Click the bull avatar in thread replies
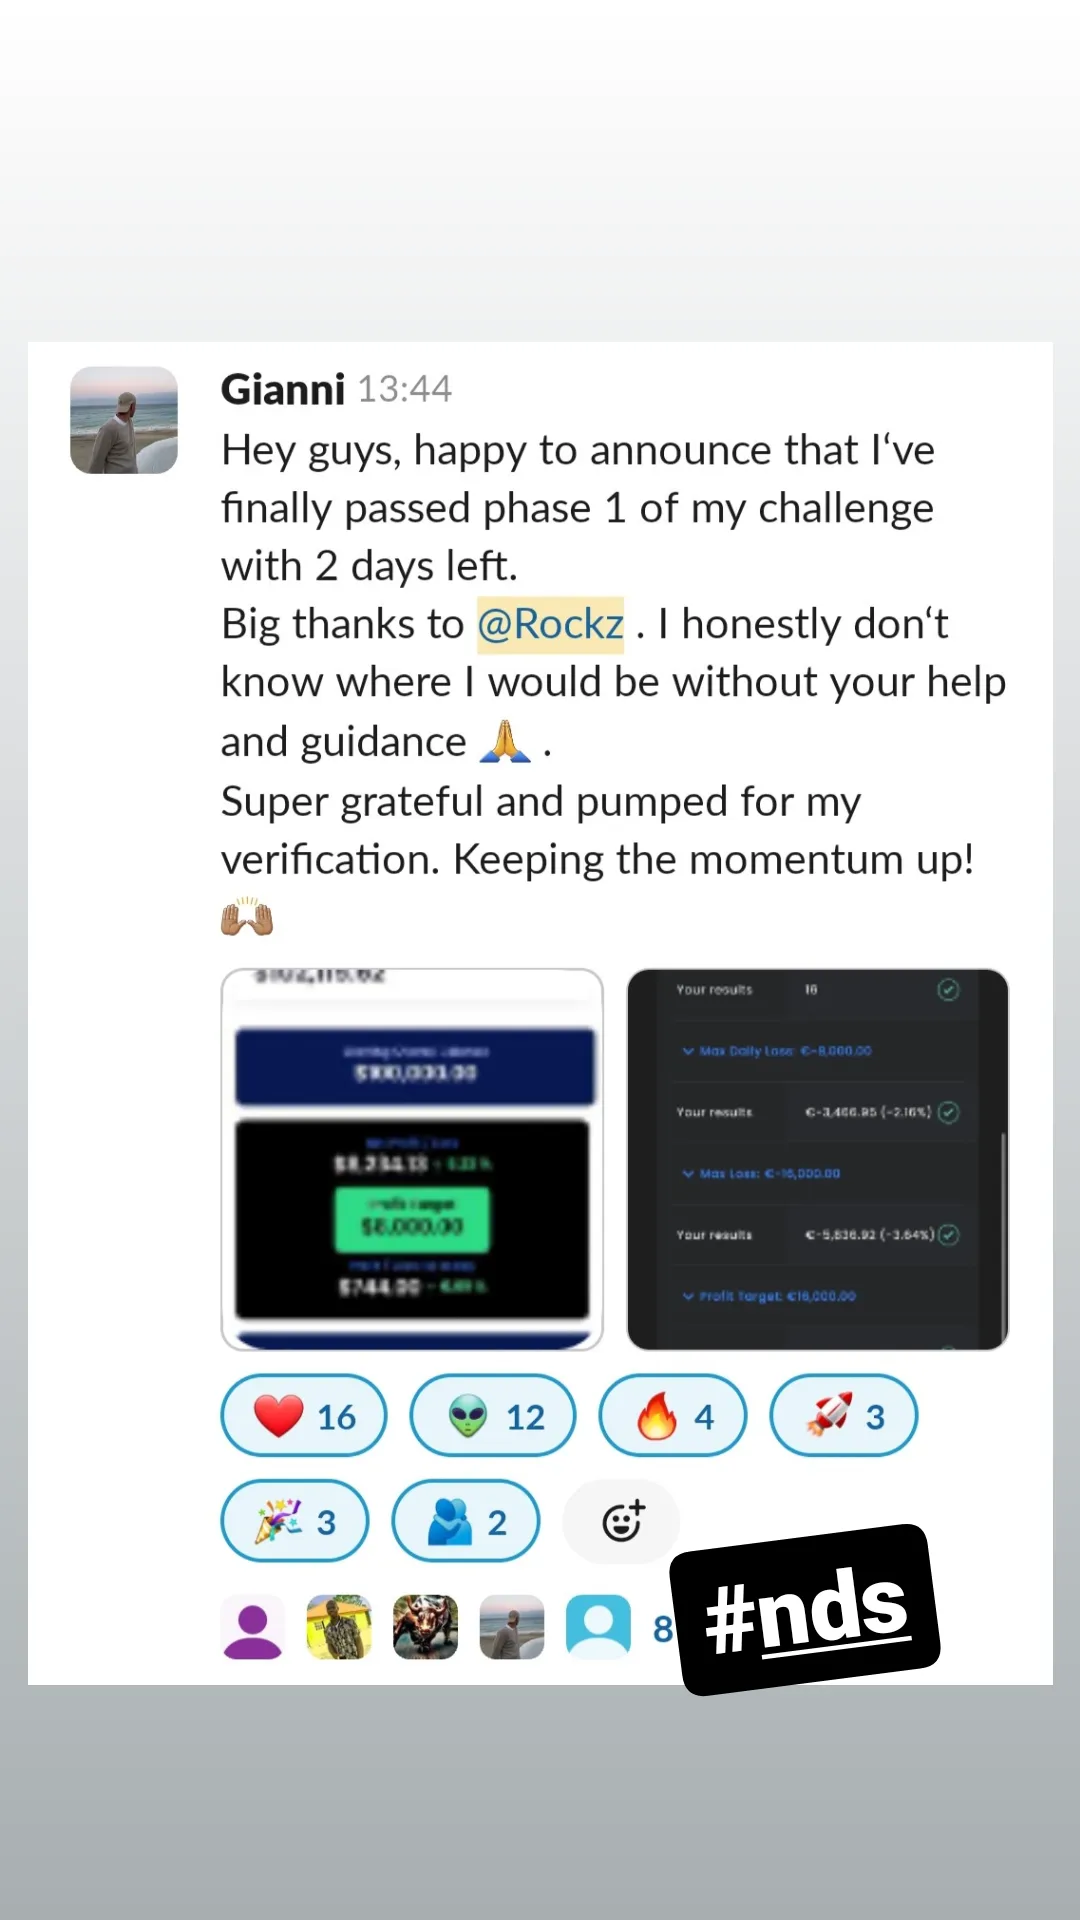Image resolution: width=1080 pixels, height=1920 pixels. tap(426, 1627)
